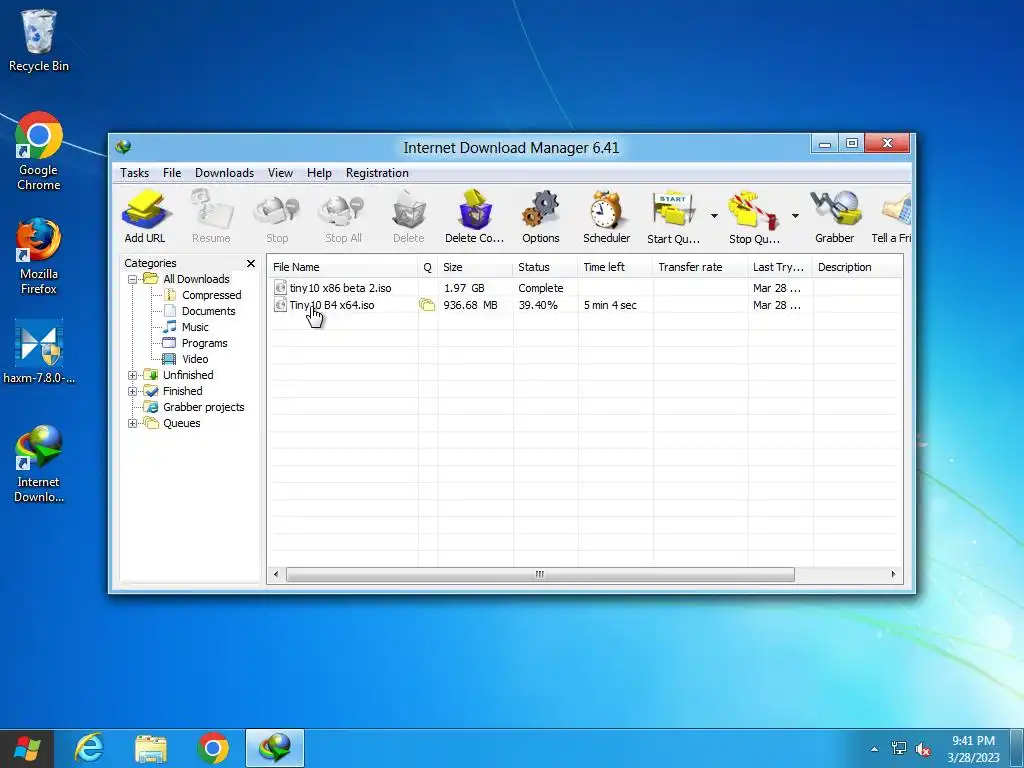1024x768 pixels.
Task: Close the Categories panel
Action: 251,263
